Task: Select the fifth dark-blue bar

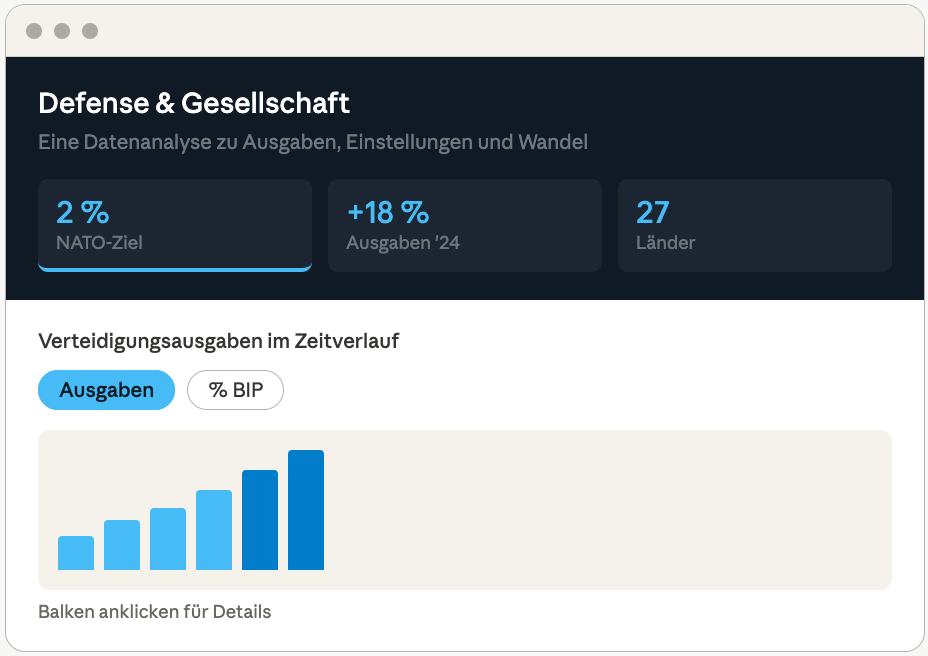Action: (260, 520)
